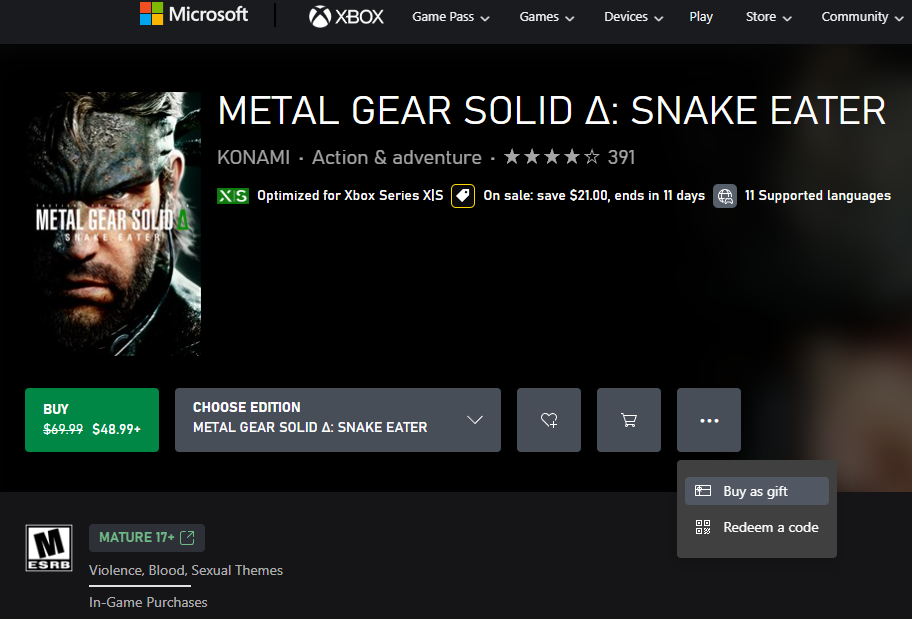Screen dimensions: 912x619
Task: Select Redeem a code option
Action: tap(757, 527)
